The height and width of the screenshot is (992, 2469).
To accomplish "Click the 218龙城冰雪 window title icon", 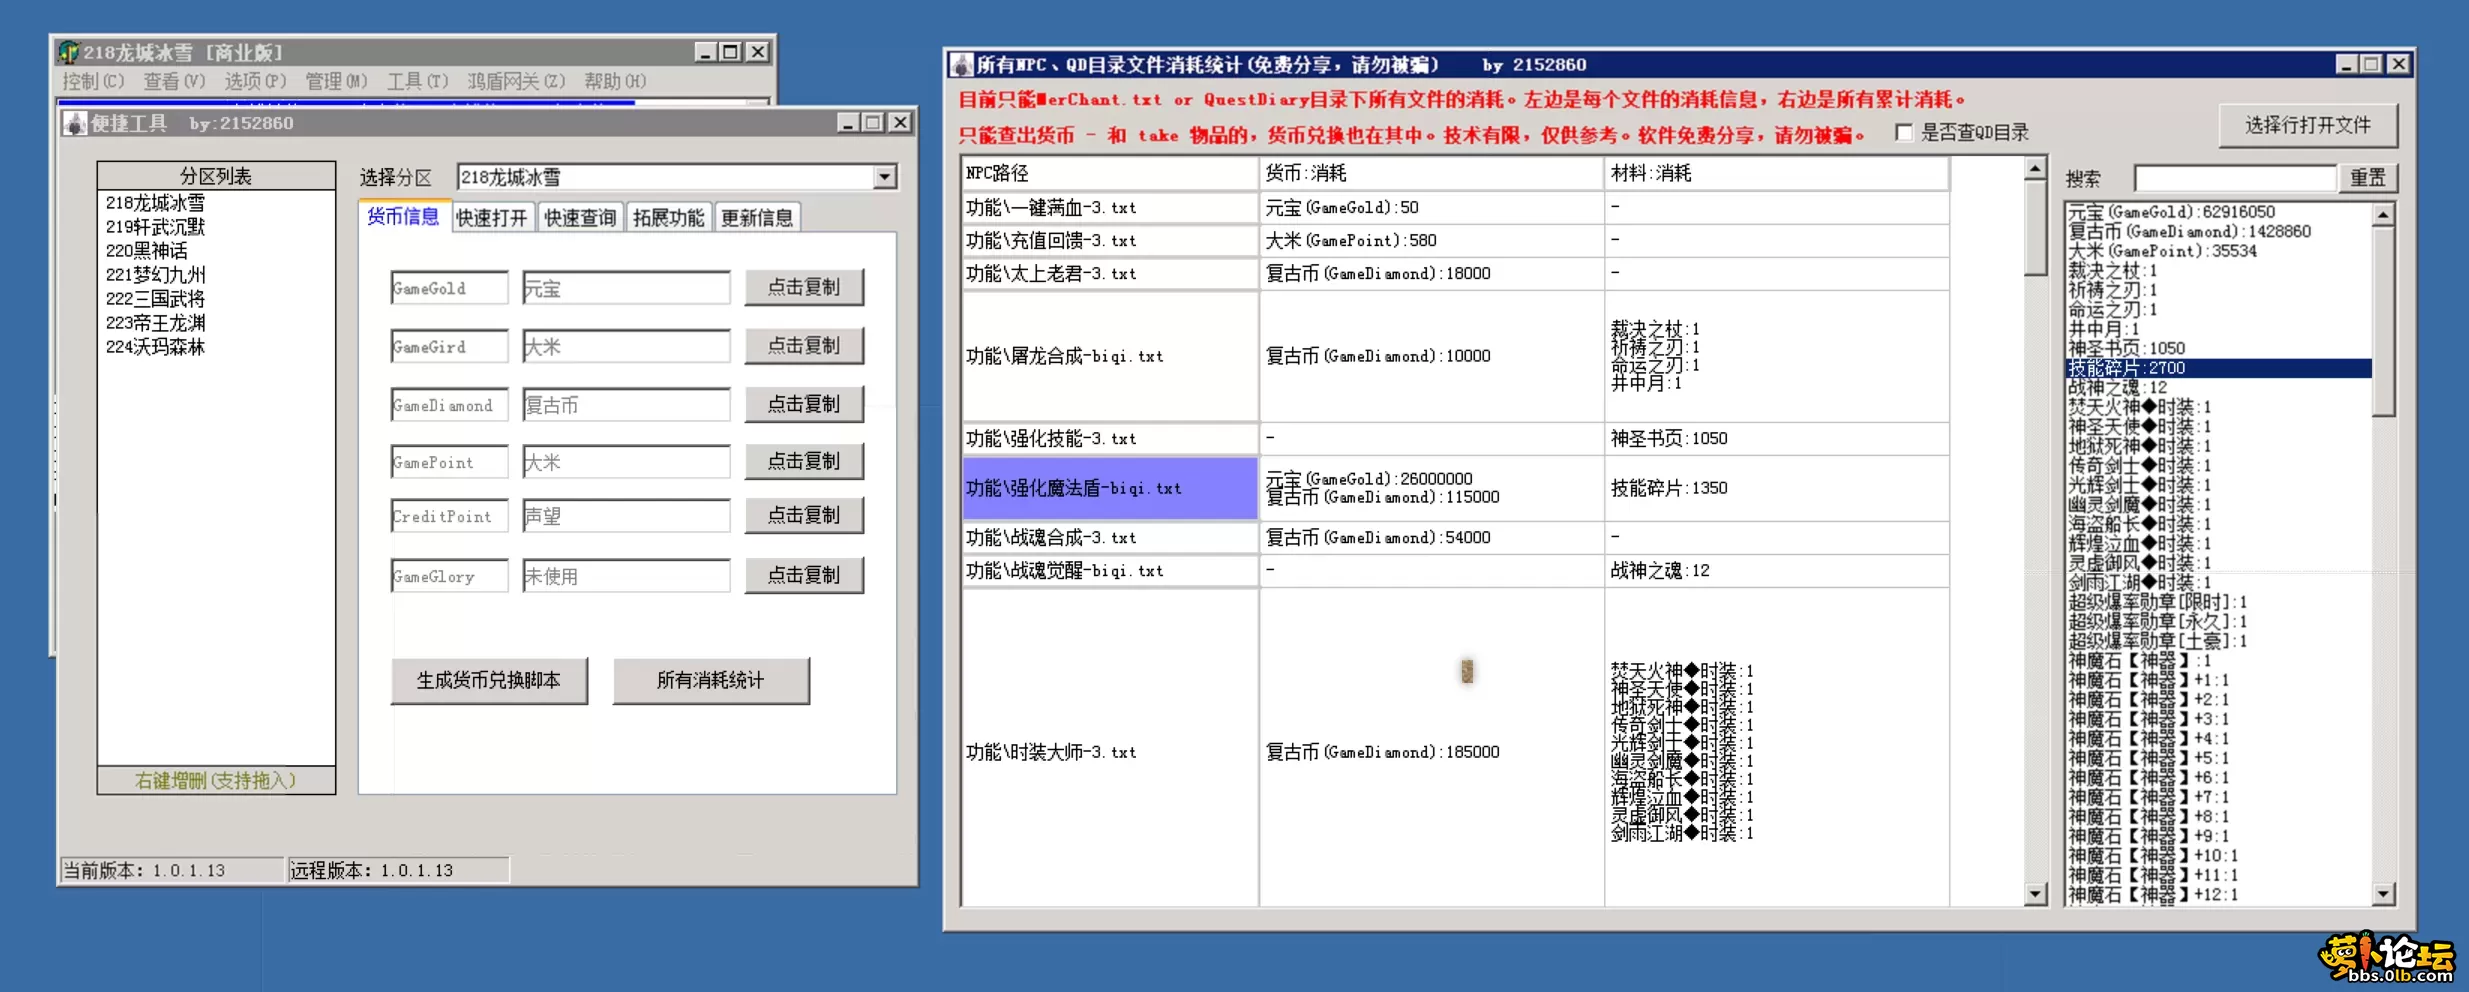I will (69, 52).
